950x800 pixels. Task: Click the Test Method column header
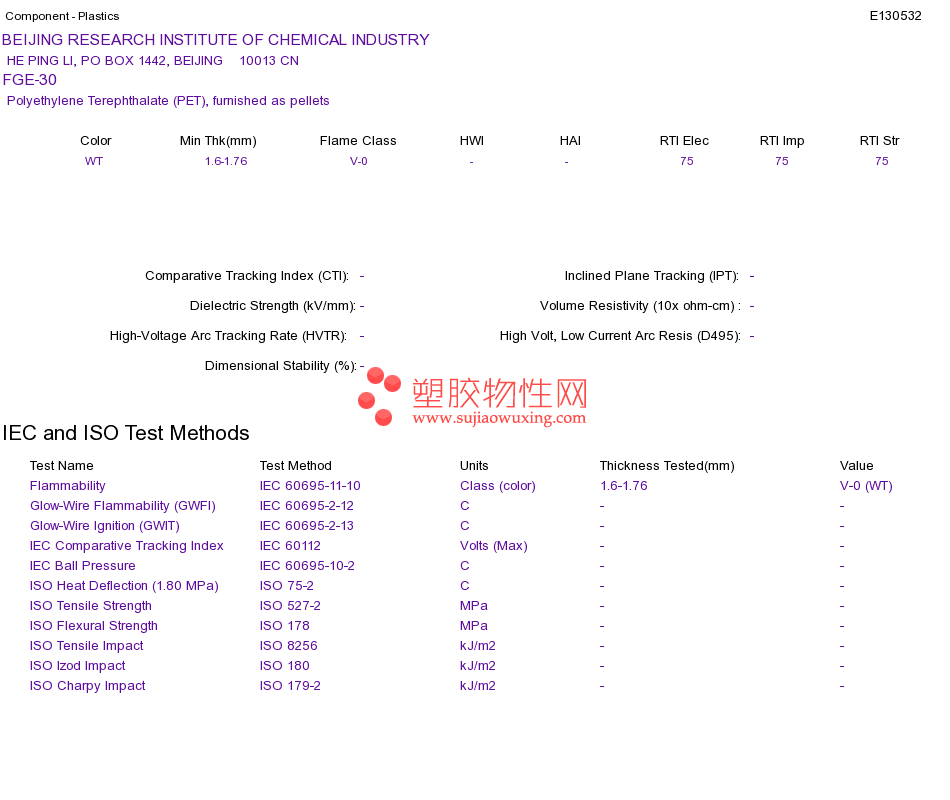(295, 466)
